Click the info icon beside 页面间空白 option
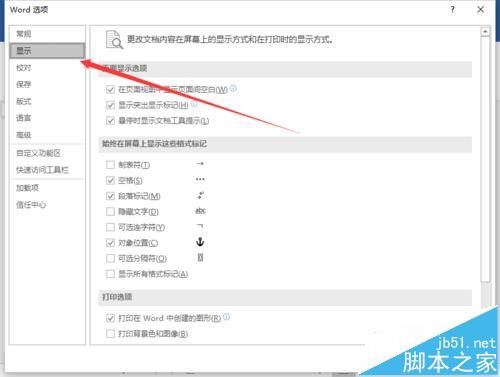This screenshot has width=500, height=377. click(x=233, y=88)
